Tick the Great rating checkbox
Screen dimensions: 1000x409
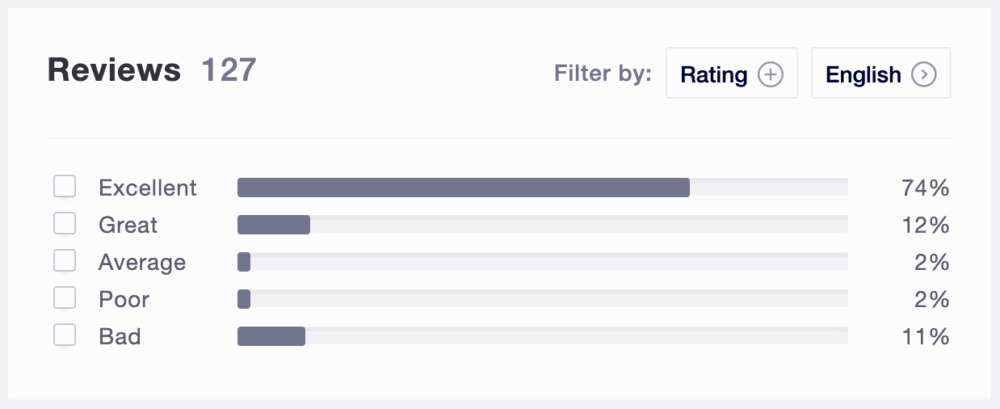pos(65,224)
